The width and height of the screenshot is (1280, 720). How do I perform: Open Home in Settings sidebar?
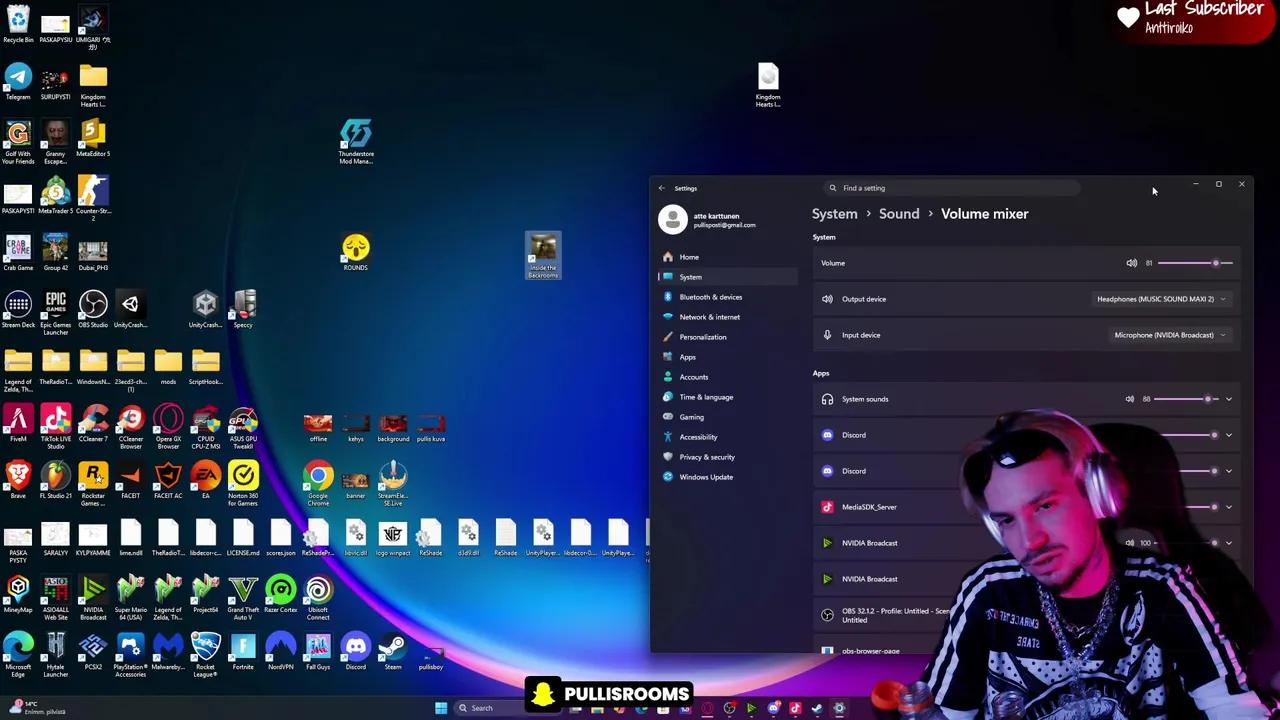point(728,257)
